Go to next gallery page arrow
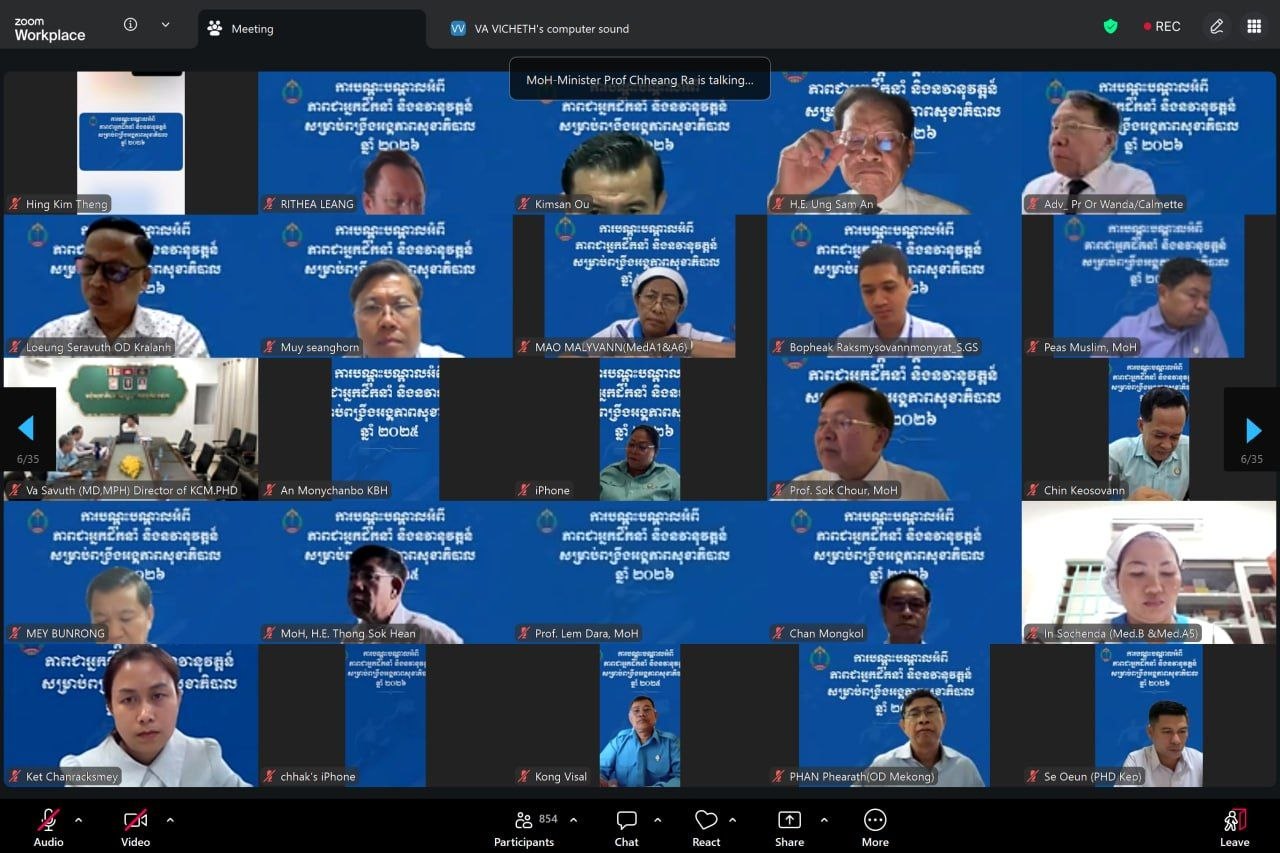 tap(1252, 430)
